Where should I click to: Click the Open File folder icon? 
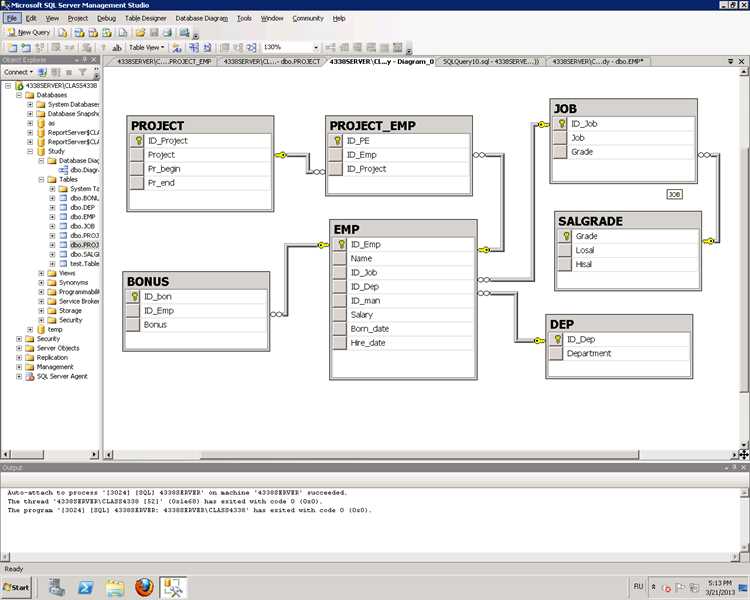pos(140,33)
